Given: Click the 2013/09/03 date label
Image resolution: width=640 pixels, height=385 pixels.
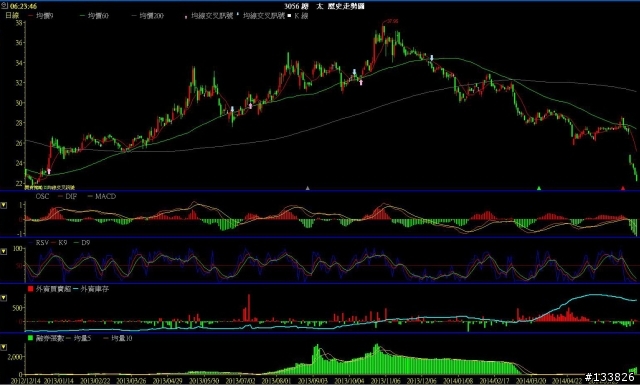Looking at the screenshot, I should pos(313,381).
